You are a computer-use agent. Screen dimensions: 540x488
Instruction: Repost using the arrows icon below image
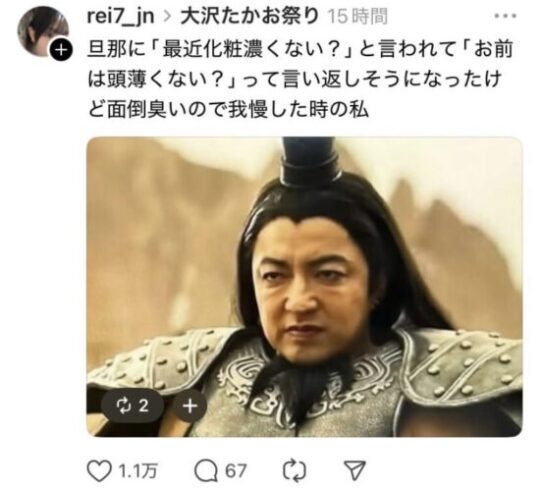(294, 471)
